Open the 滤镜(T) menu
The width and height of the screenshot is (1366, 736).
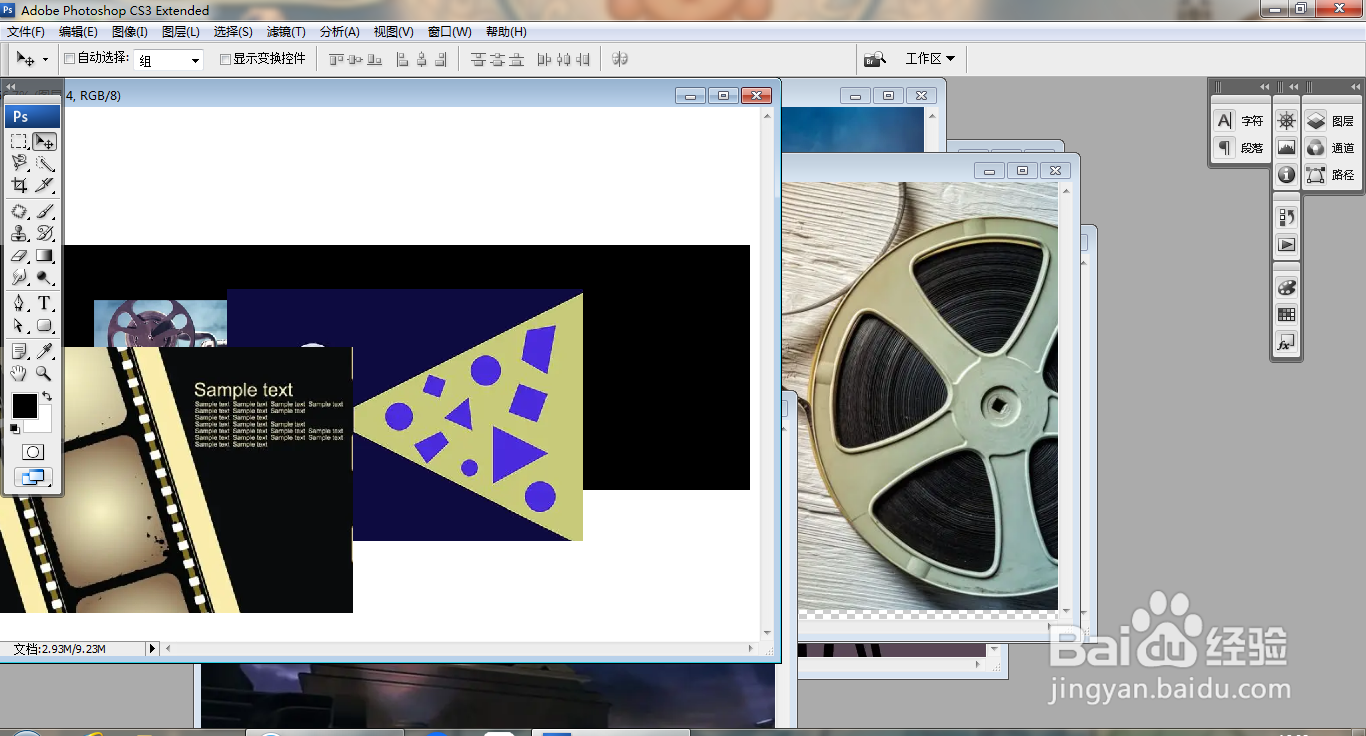(286, 32)
